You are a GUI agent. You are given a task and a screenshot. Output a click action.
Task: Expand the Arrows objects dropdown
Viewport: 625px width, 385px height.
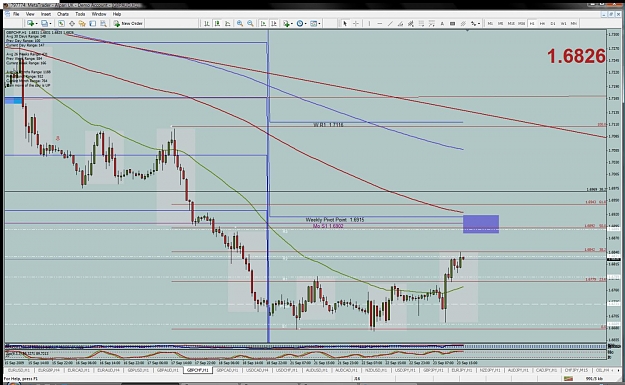pyautogui.click(x=479, y=24)
